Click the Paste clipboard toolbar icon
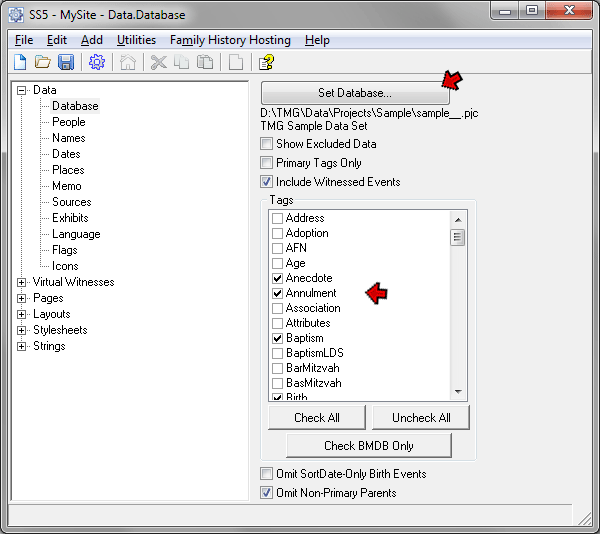Viewport: 600px width, 534px height. (x=205, y=62)
